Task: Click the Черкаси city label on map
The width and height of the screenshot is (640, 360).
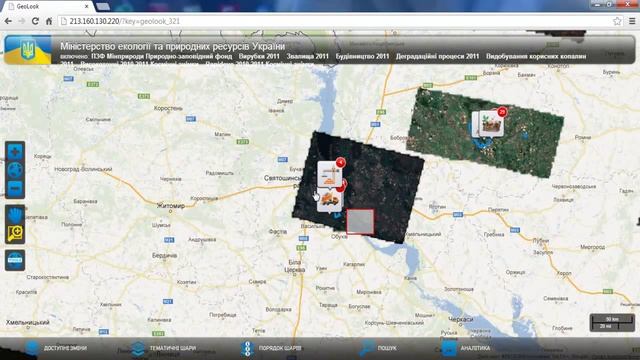Action: pos(461,319)
